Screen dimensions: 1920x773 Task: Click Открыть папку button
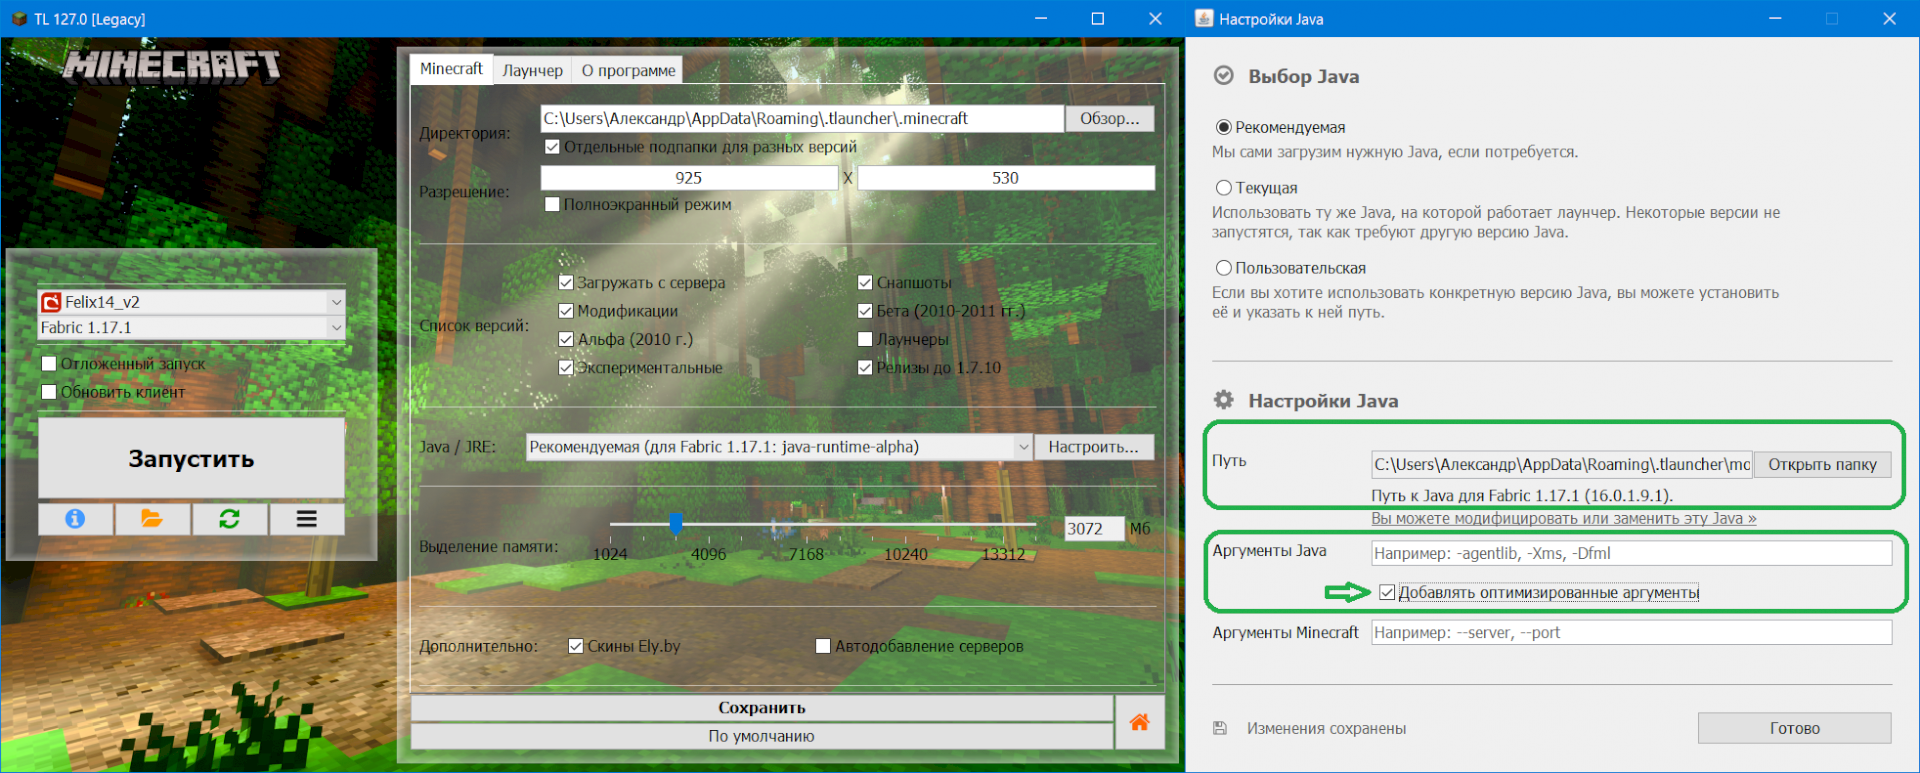coord(1822,464)
